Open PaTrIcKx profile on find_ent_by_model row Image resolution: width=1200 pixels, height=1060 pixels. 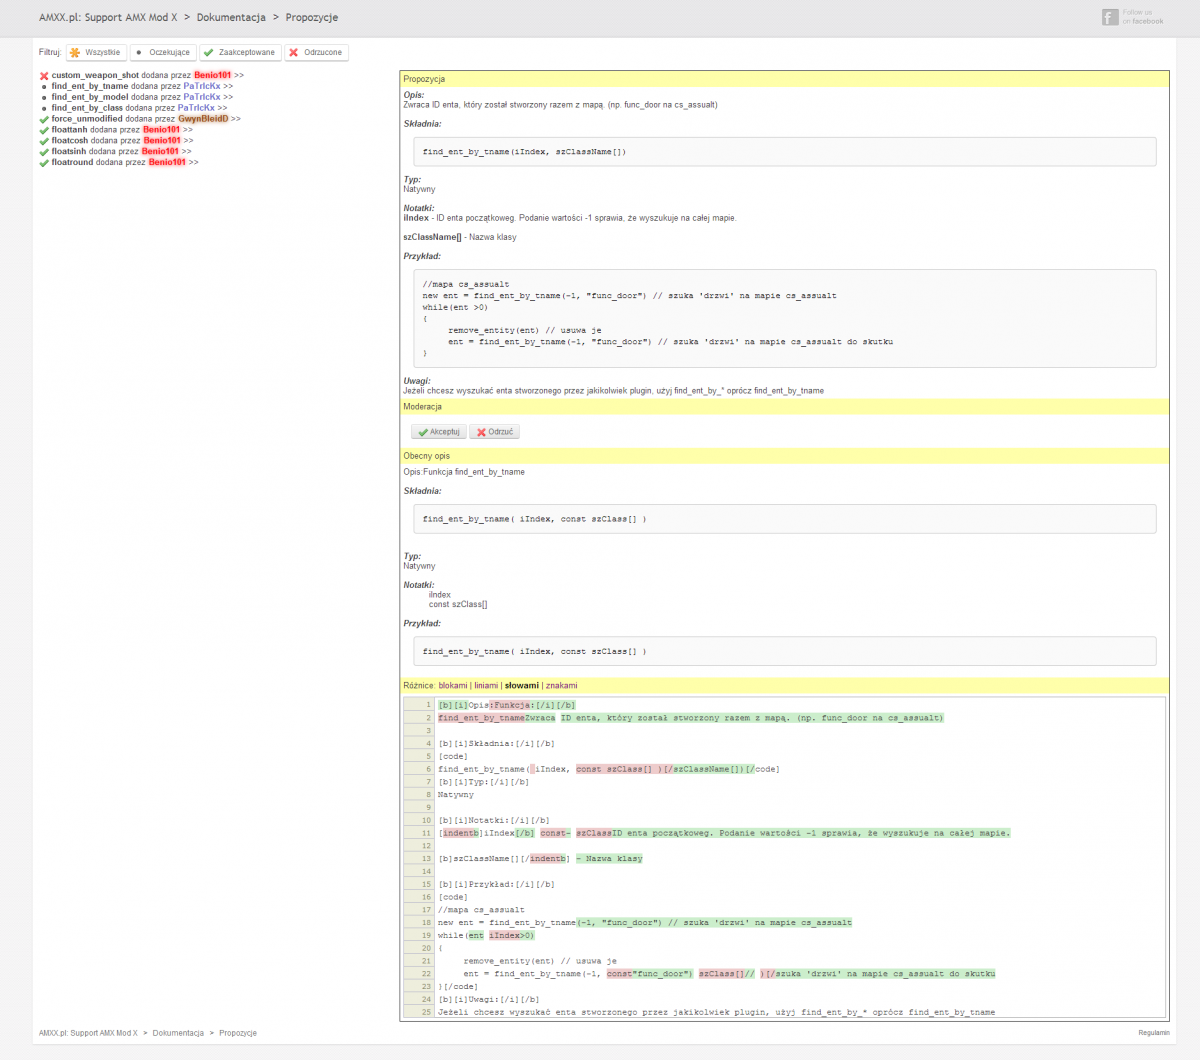(x=202, y=98)
